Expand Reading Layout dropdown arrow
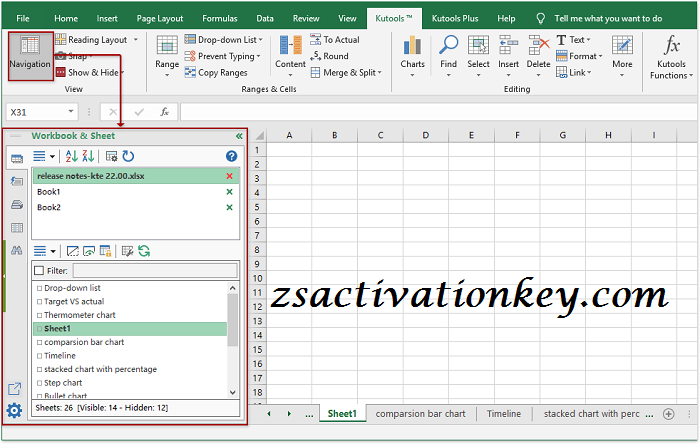The width and height of the screenshot is (700, 444). 136,40
